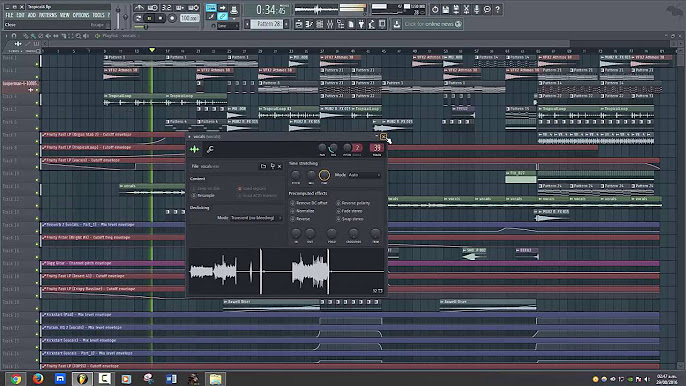Toggle the Reverse precomputed effect
Screen dimensions: 686x386
click(x=300, y=219)
